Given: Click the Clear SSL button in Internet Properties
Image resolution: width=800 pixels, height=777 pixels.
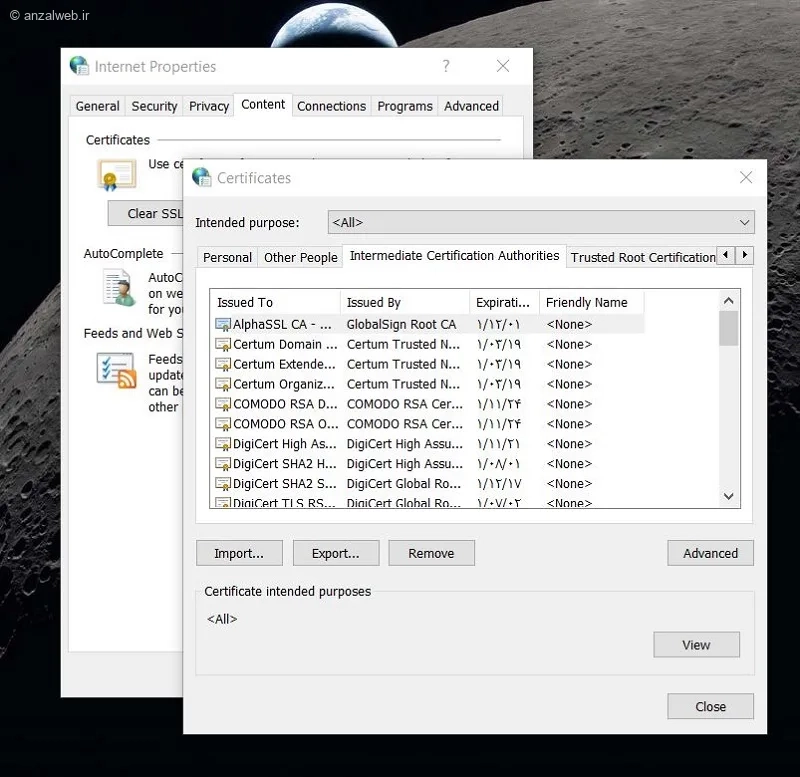Looking at the screenshot, I should click(x=145, y=213).
